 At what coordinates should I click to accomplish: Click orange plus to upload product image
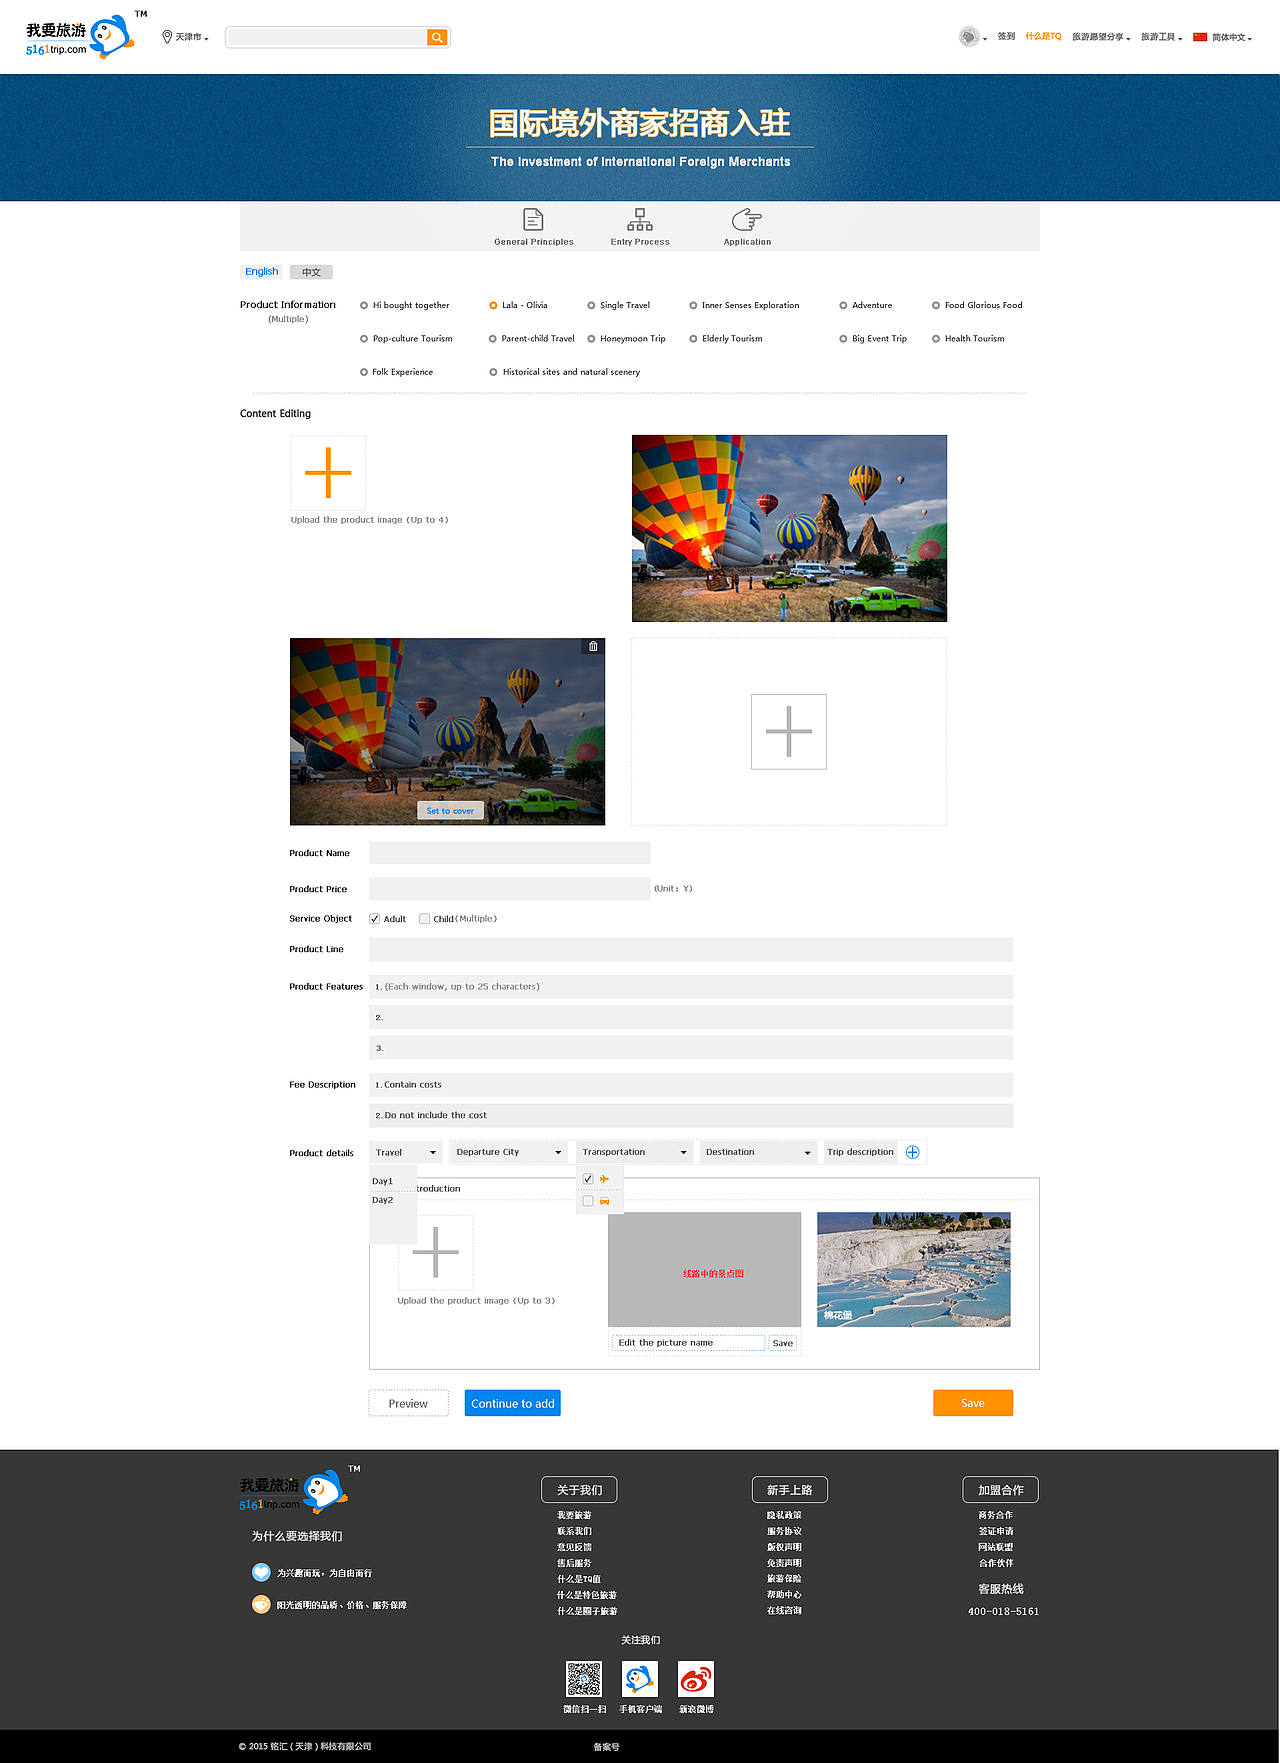[x=328, y=472]
